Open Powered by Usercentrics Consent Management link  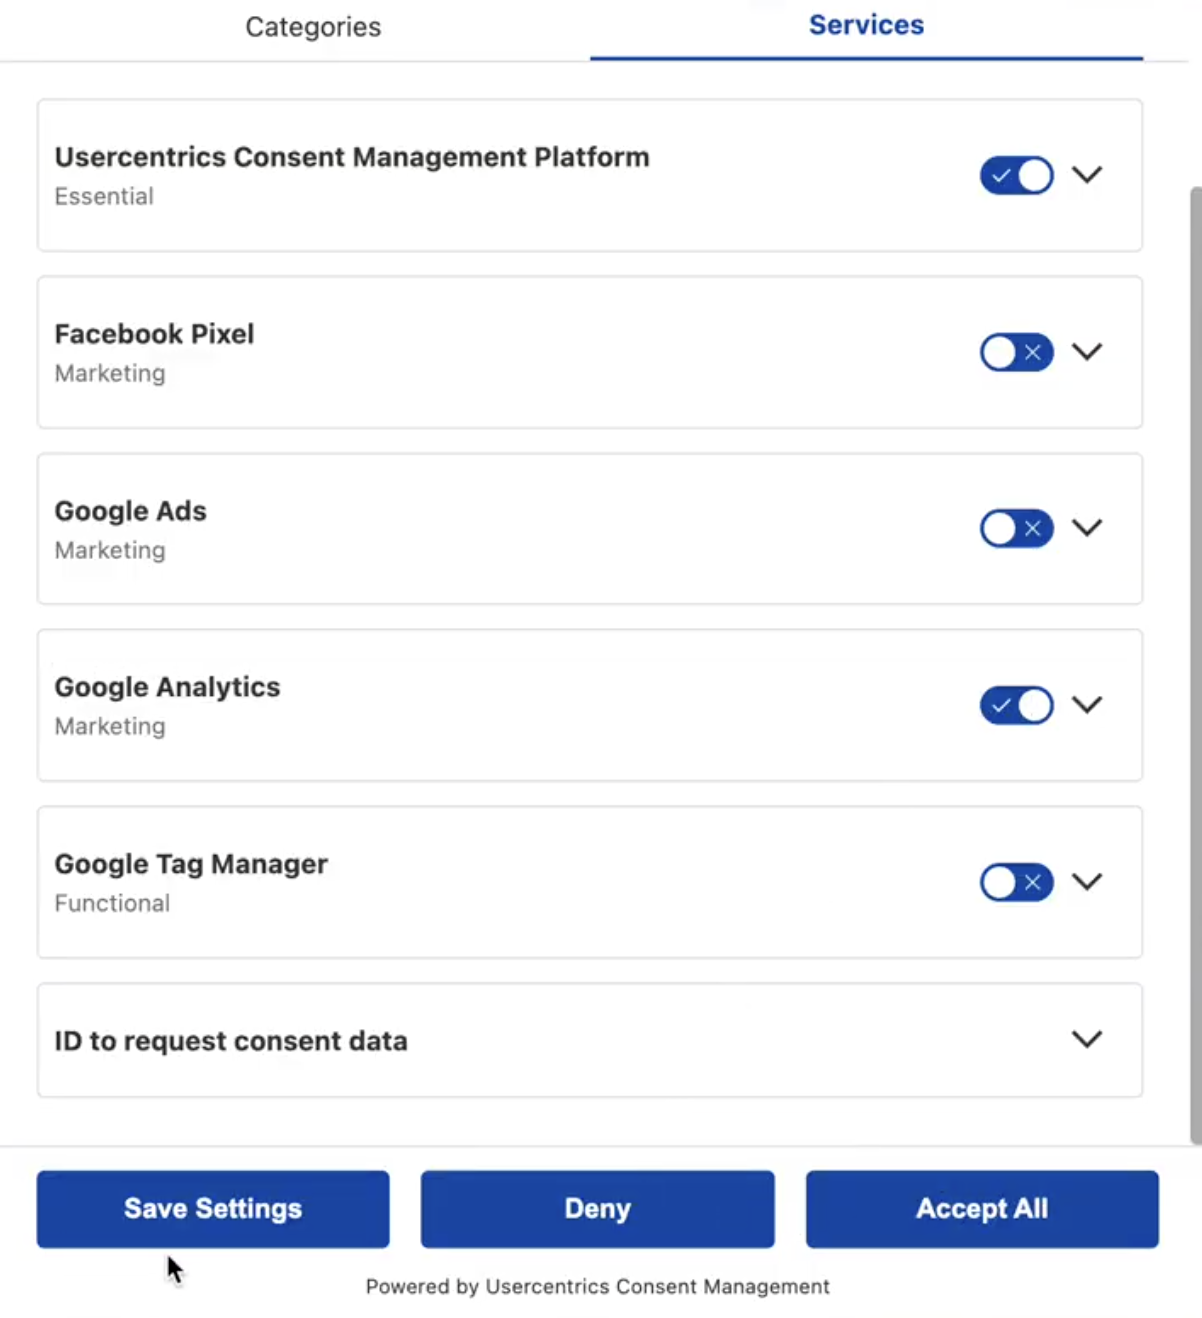pyautogui.click(x=597, y=1287)
